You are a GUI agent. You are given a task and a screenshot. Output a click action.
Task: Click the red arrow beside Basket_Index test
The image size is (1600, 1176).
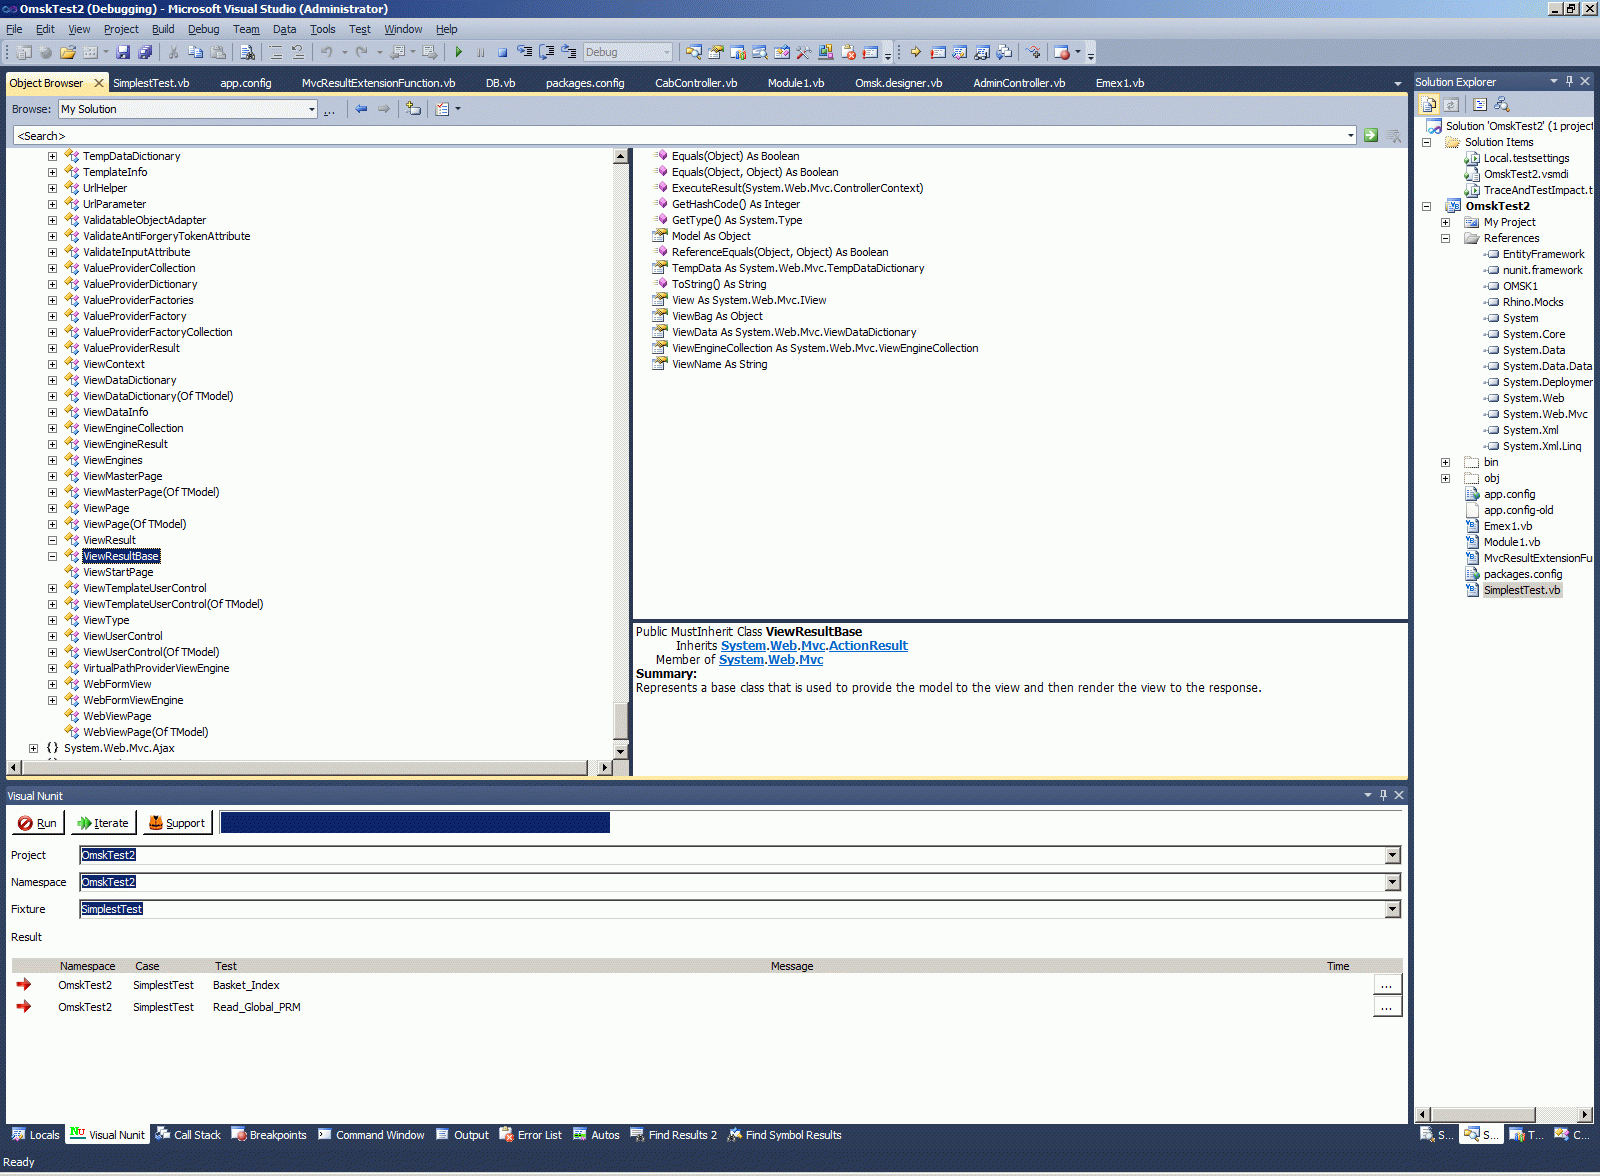(x=24, y=985)
